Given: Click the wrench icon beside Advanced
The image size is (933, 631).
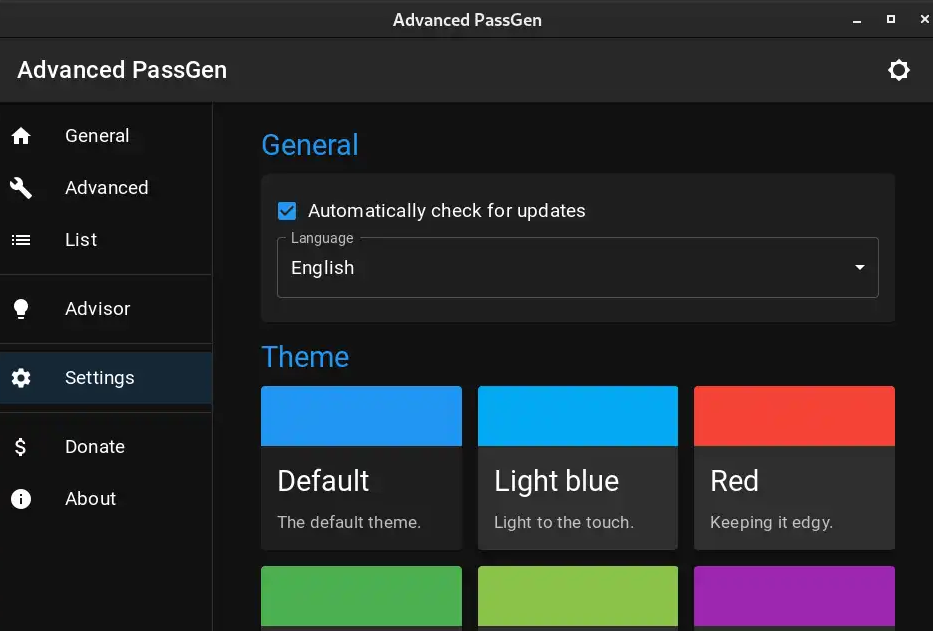Looking at the screenshot, I should click(x=21, y=188).
